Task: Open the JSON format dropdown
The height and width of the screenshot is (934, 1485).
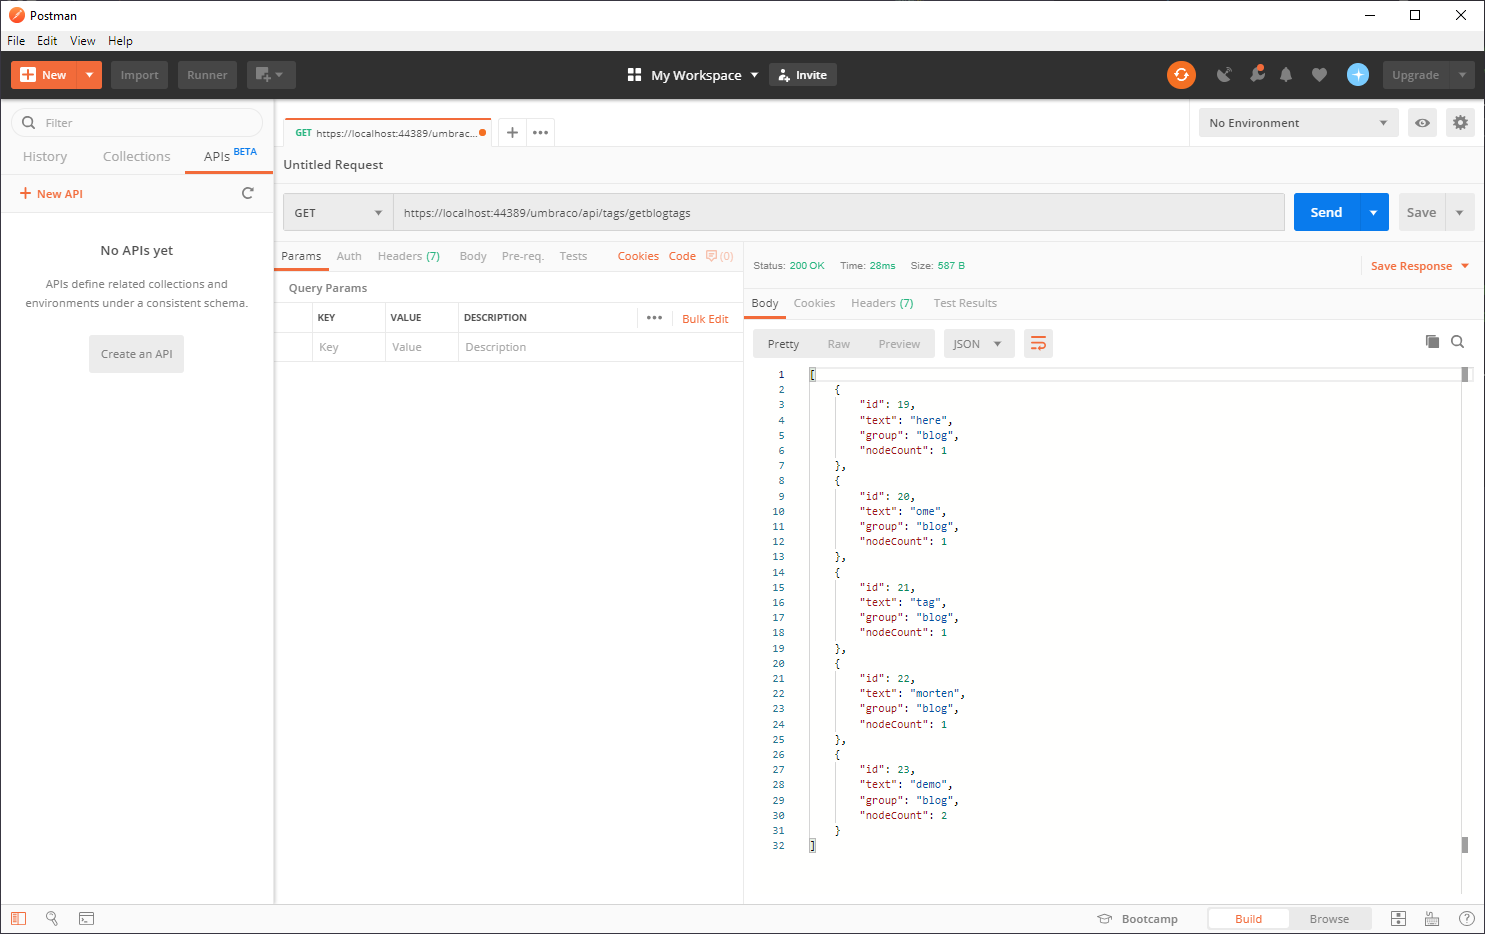Action: 978,344
